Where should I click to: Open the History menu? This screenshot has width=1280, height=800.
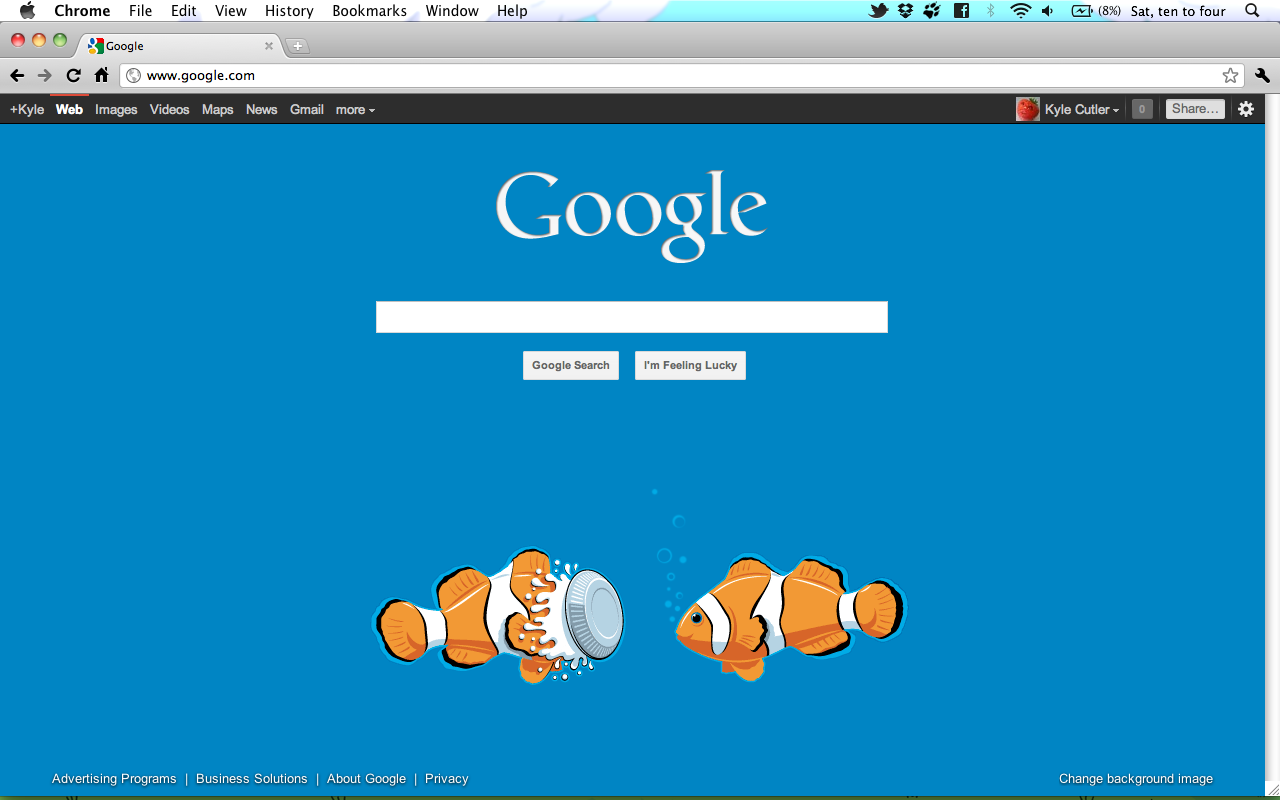[x=289, y=11]
